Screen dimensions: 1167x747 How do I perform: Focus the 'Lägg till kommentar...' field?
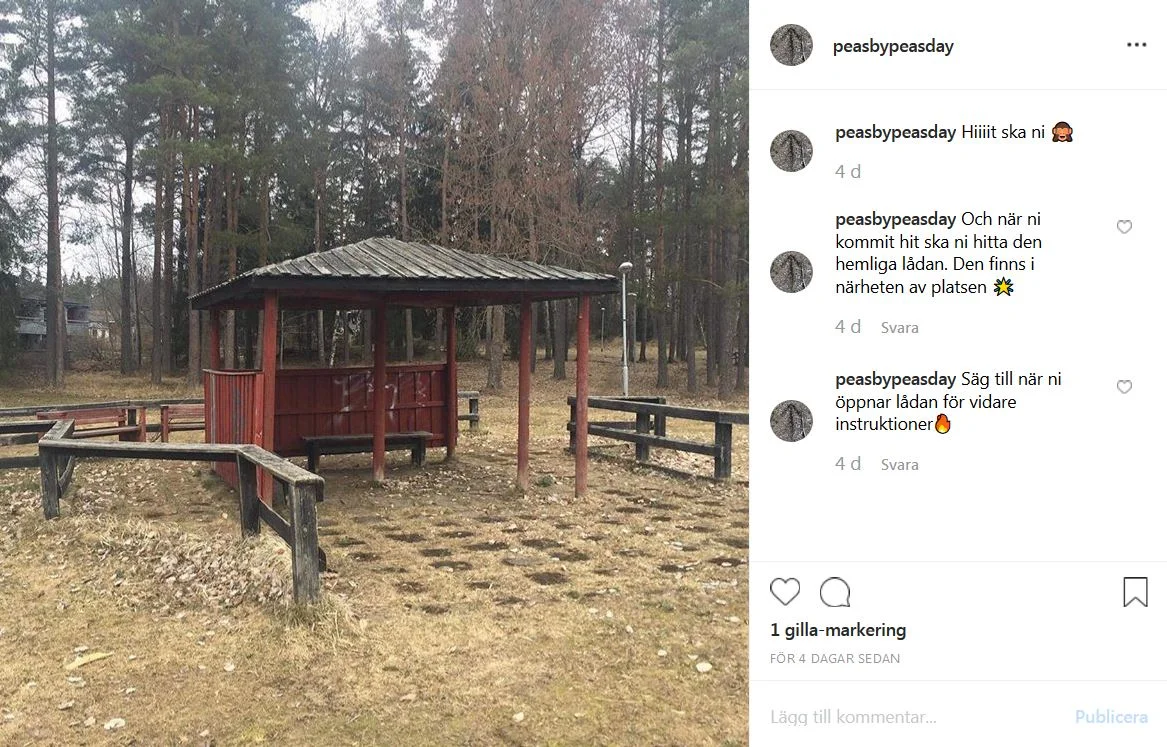click(915, 717)
